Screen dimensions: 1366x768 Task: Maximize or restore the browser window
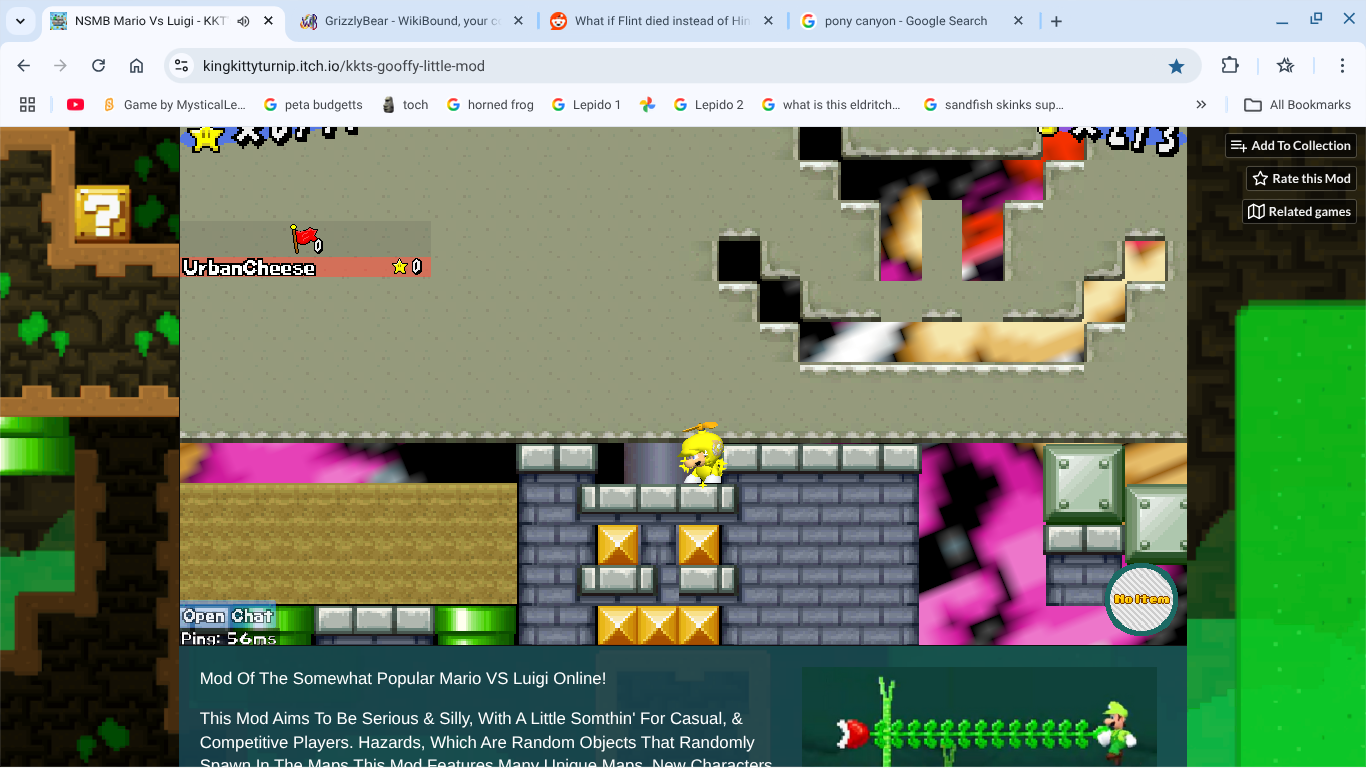(1316, 21)
